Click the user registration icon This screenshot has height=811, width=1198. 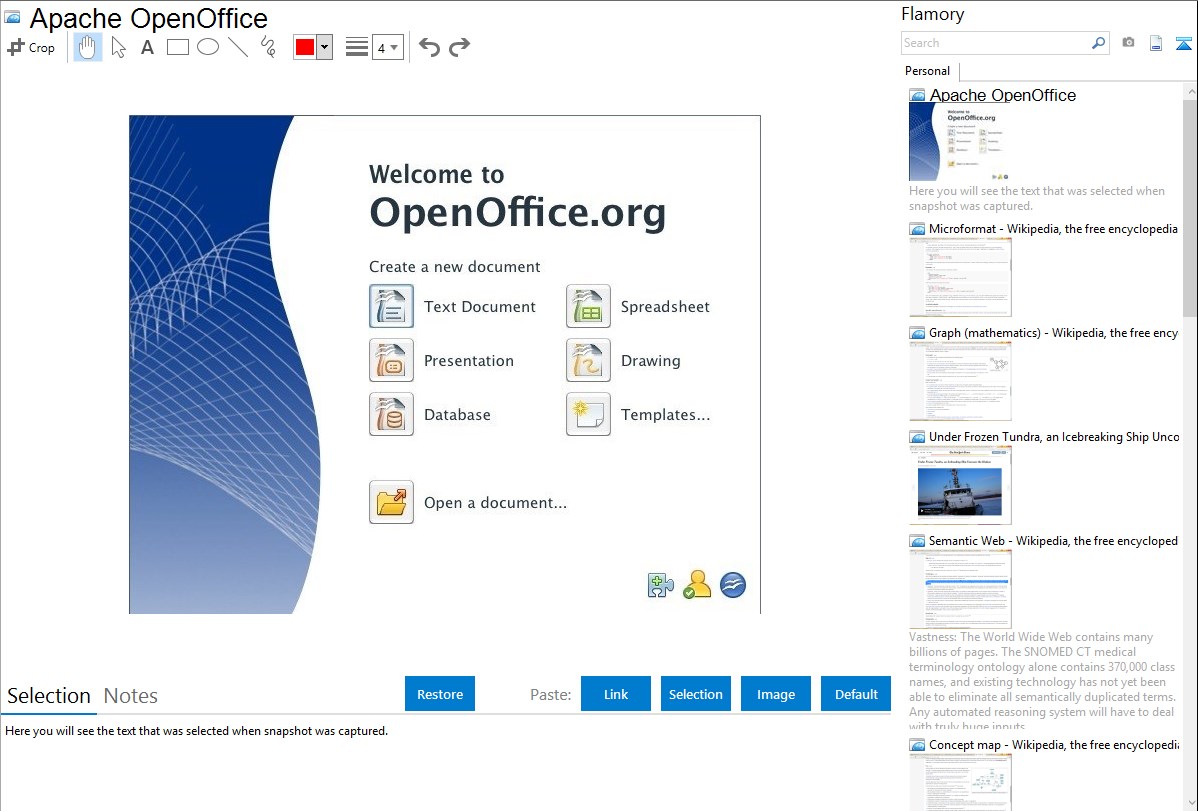pos(697,585)
